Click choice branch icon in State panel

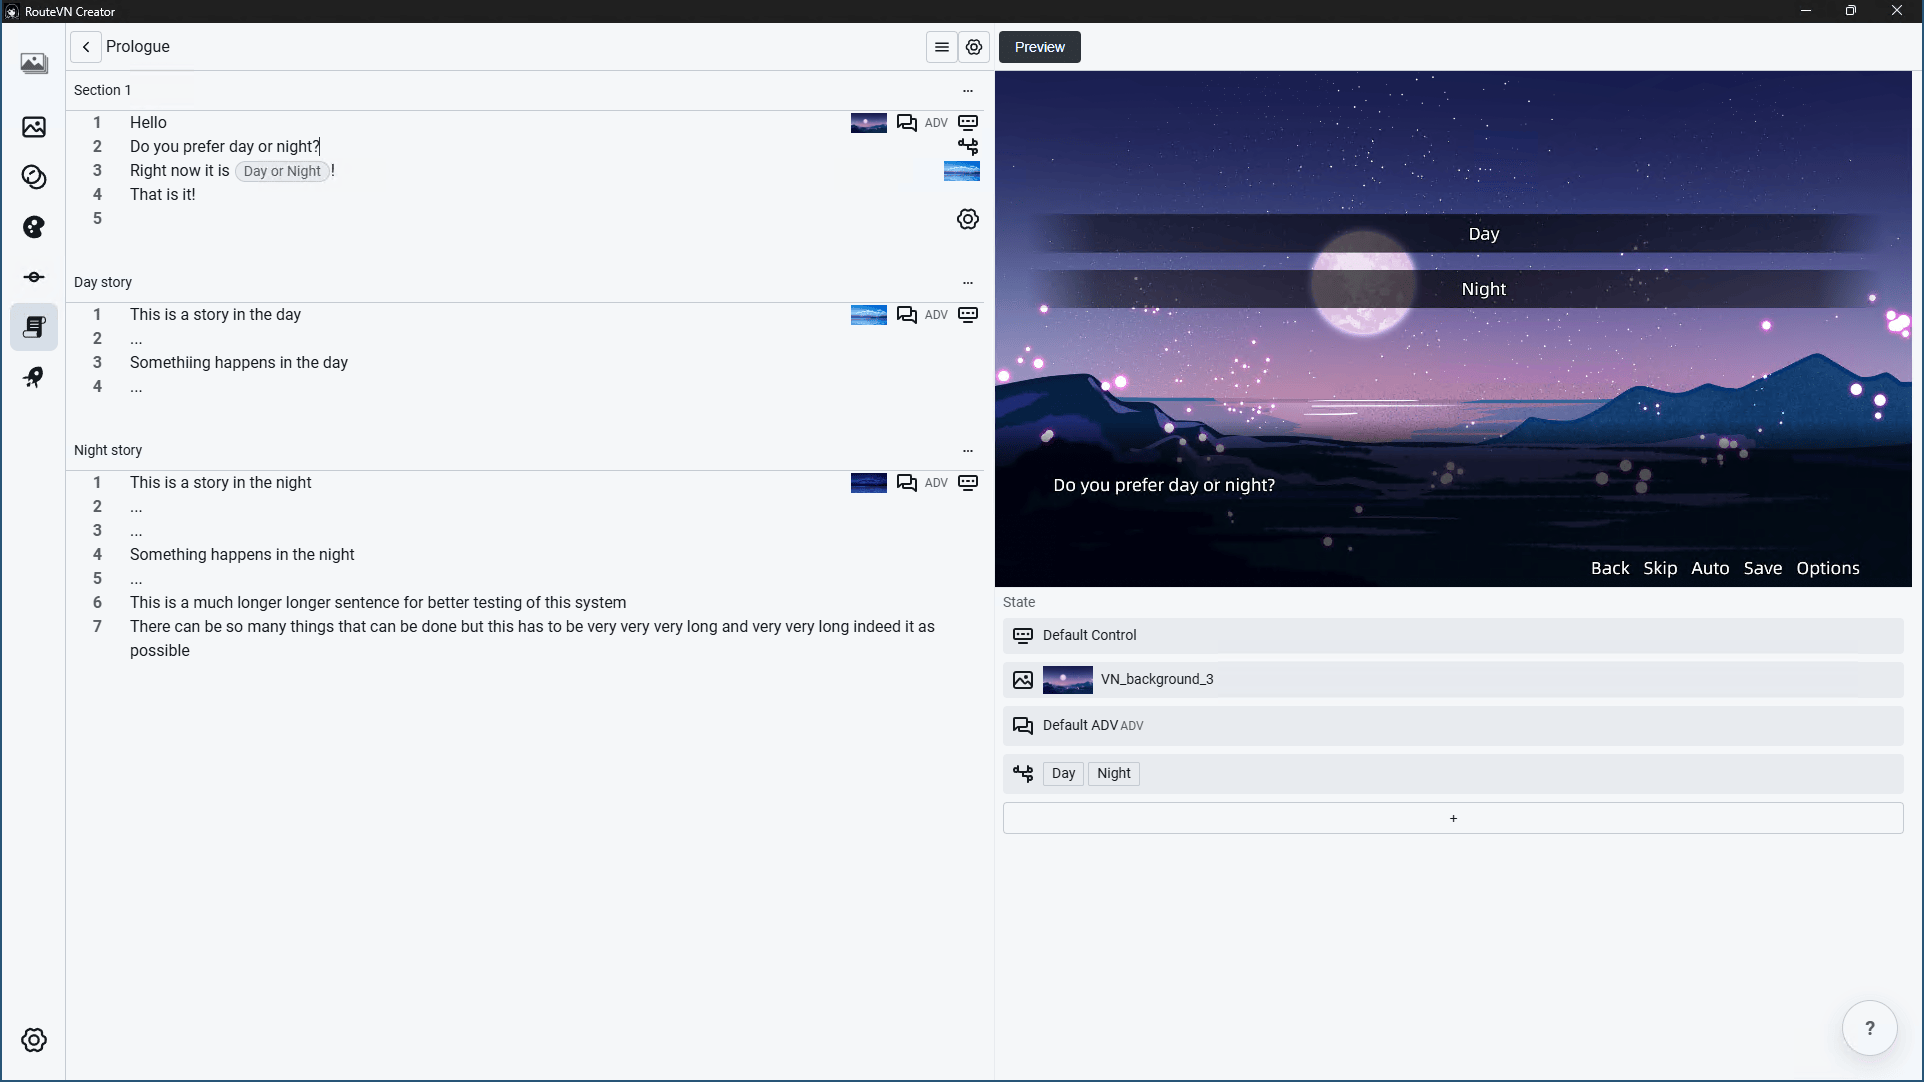(1023, 773)
